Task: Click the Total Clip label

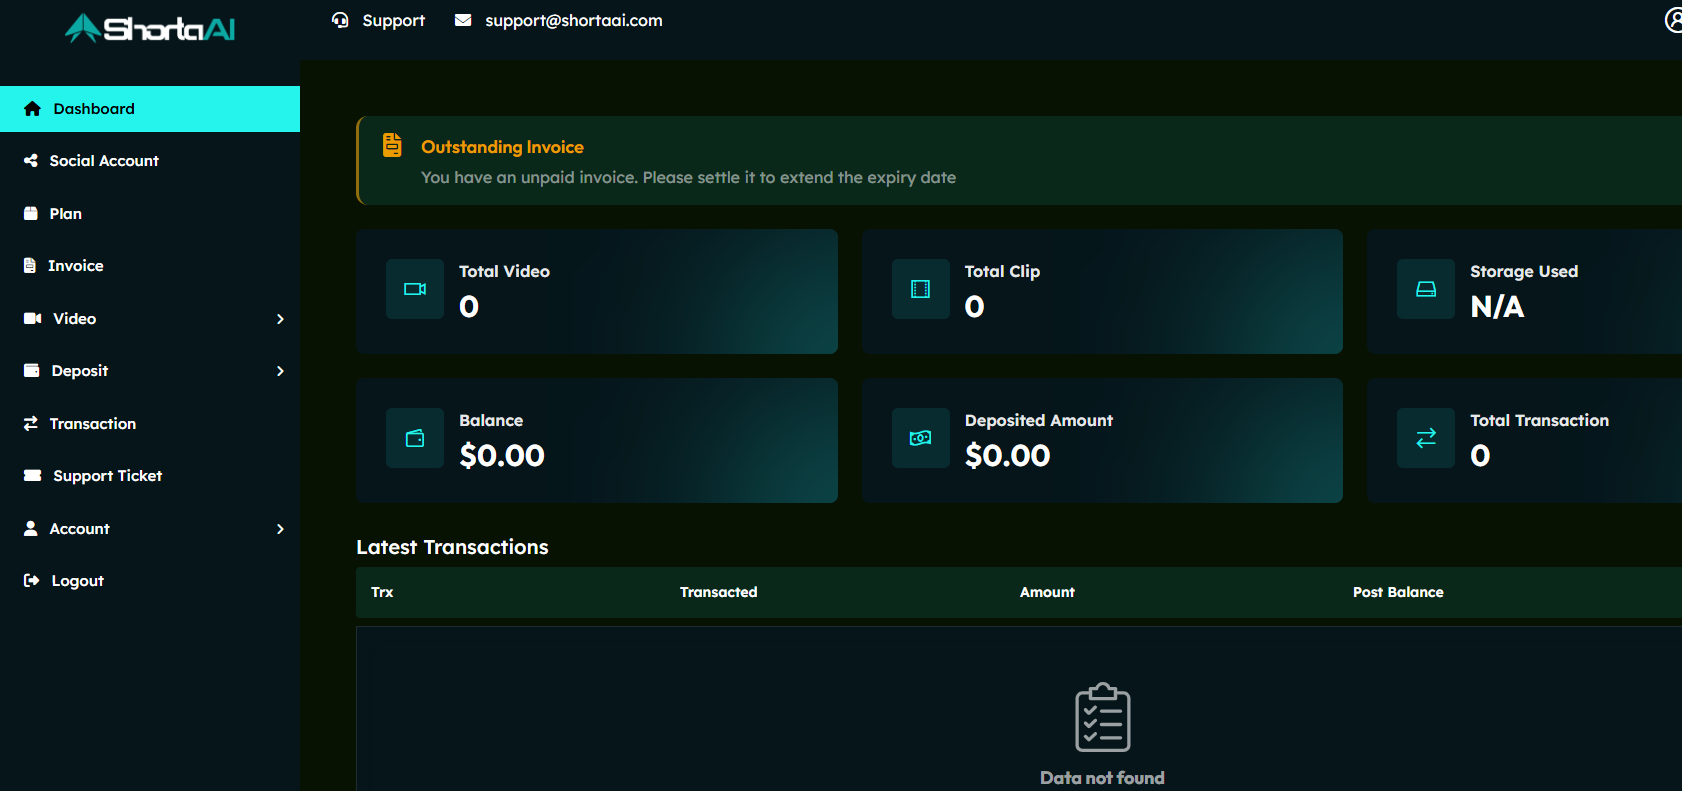Action: [x=1002, y=271]
